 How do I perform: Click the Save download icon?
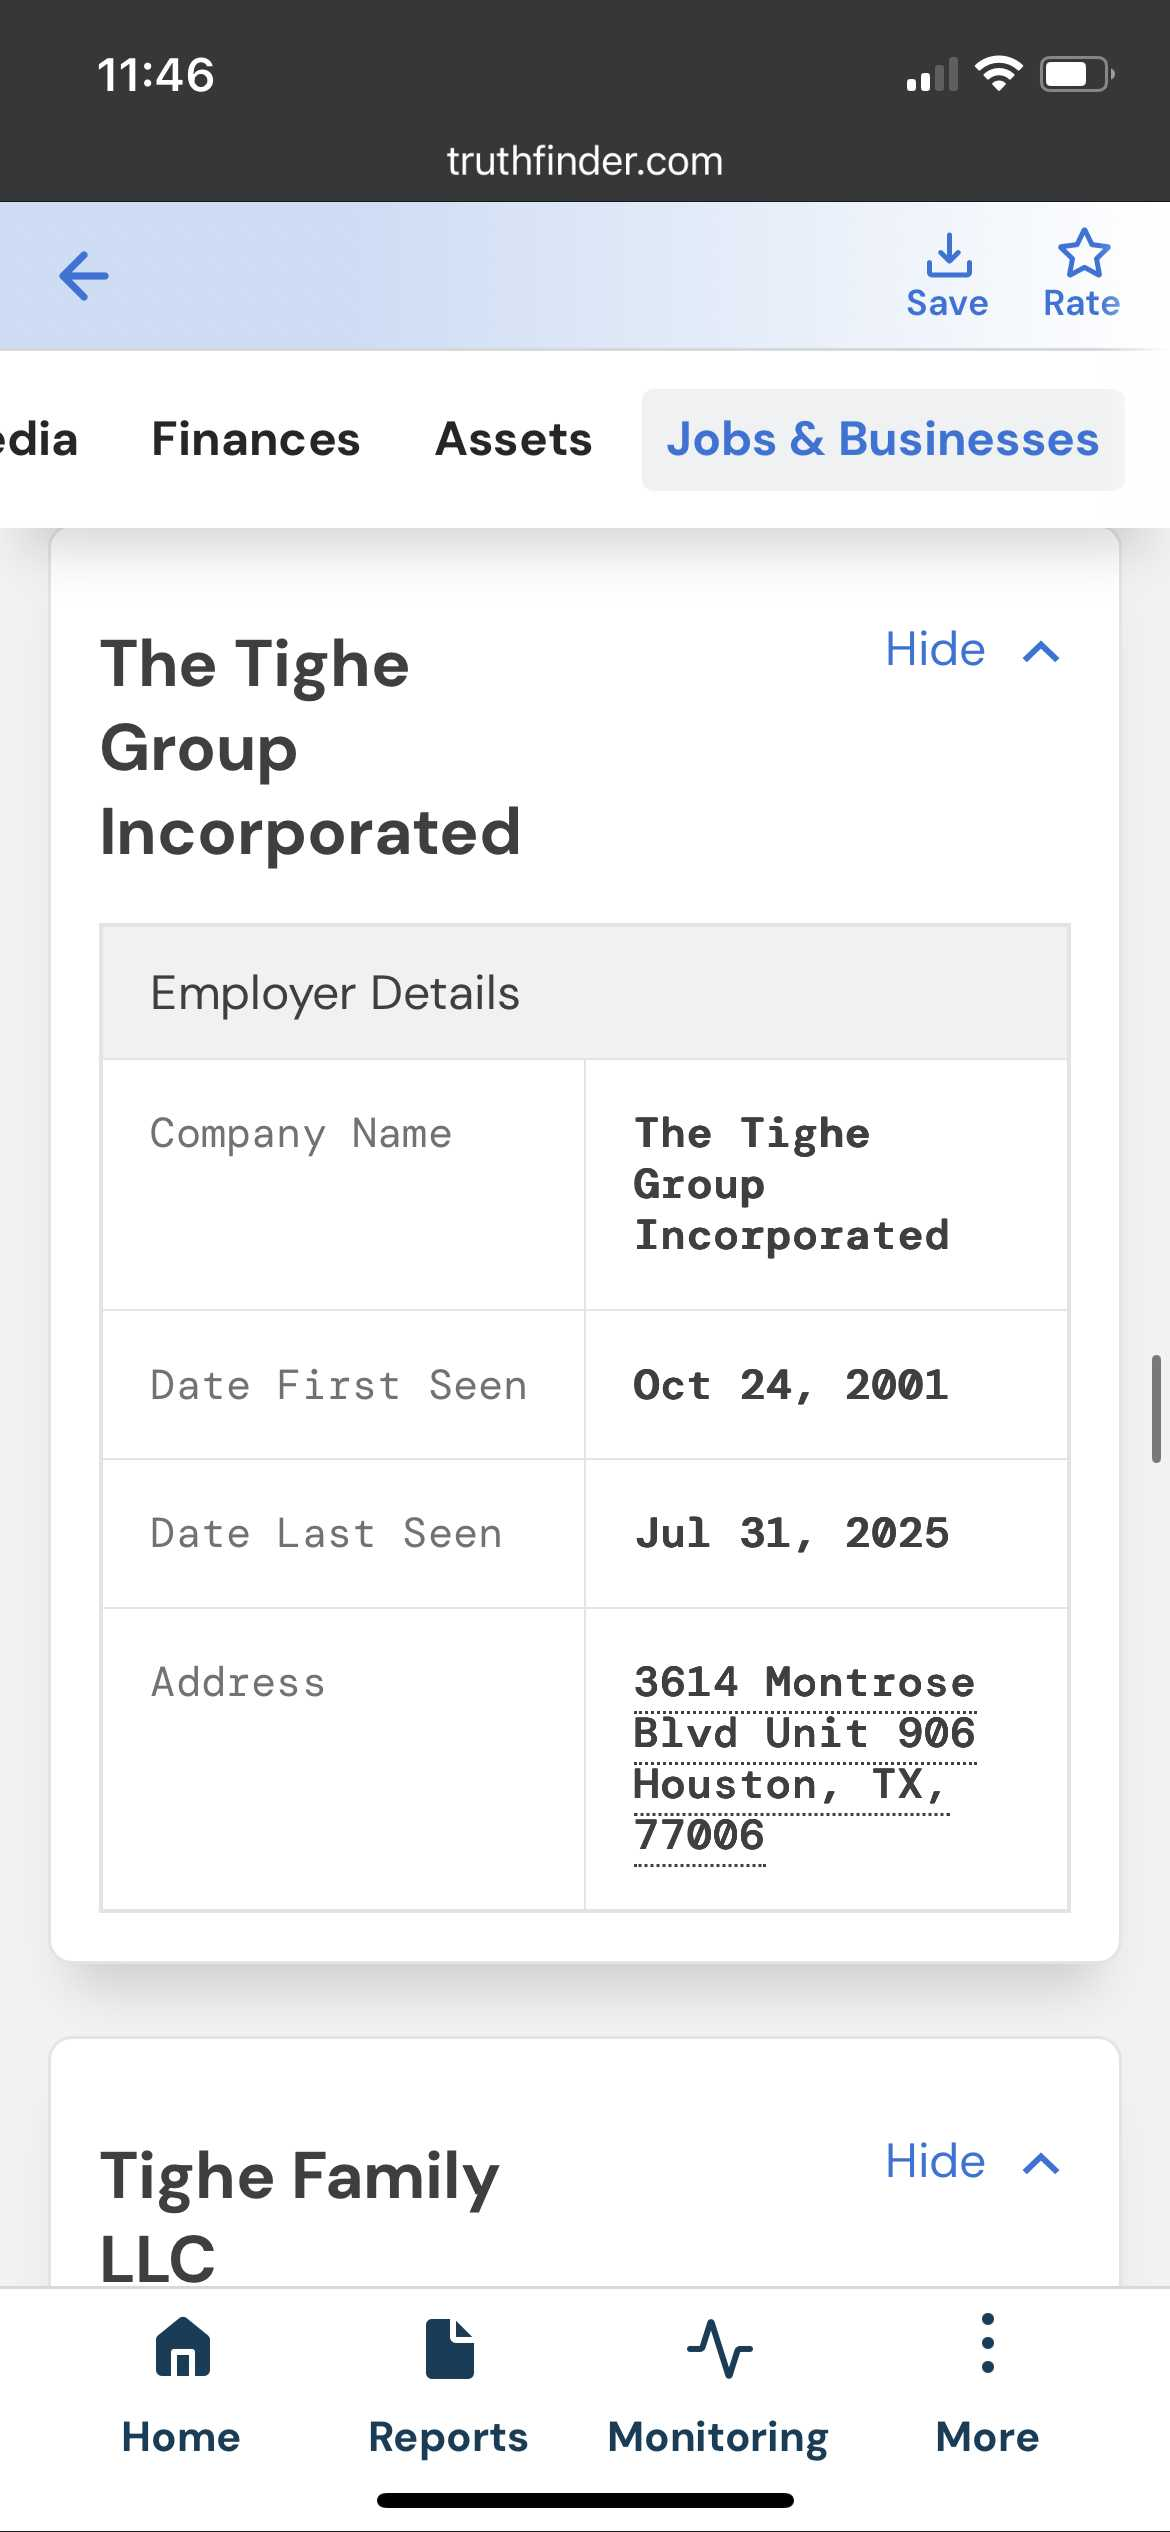click(948, 256)
